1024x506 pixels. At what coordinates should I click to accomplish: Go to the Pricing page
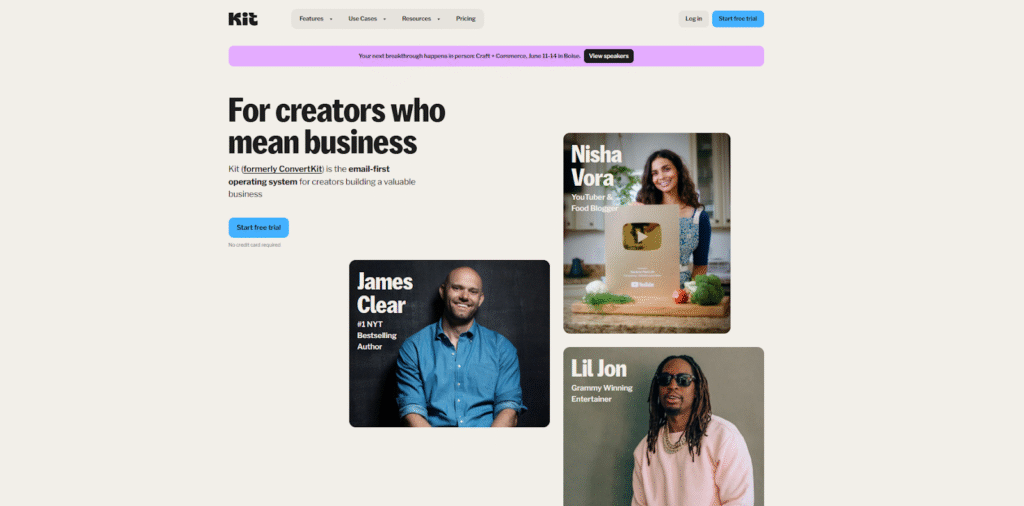click(466, 19)
